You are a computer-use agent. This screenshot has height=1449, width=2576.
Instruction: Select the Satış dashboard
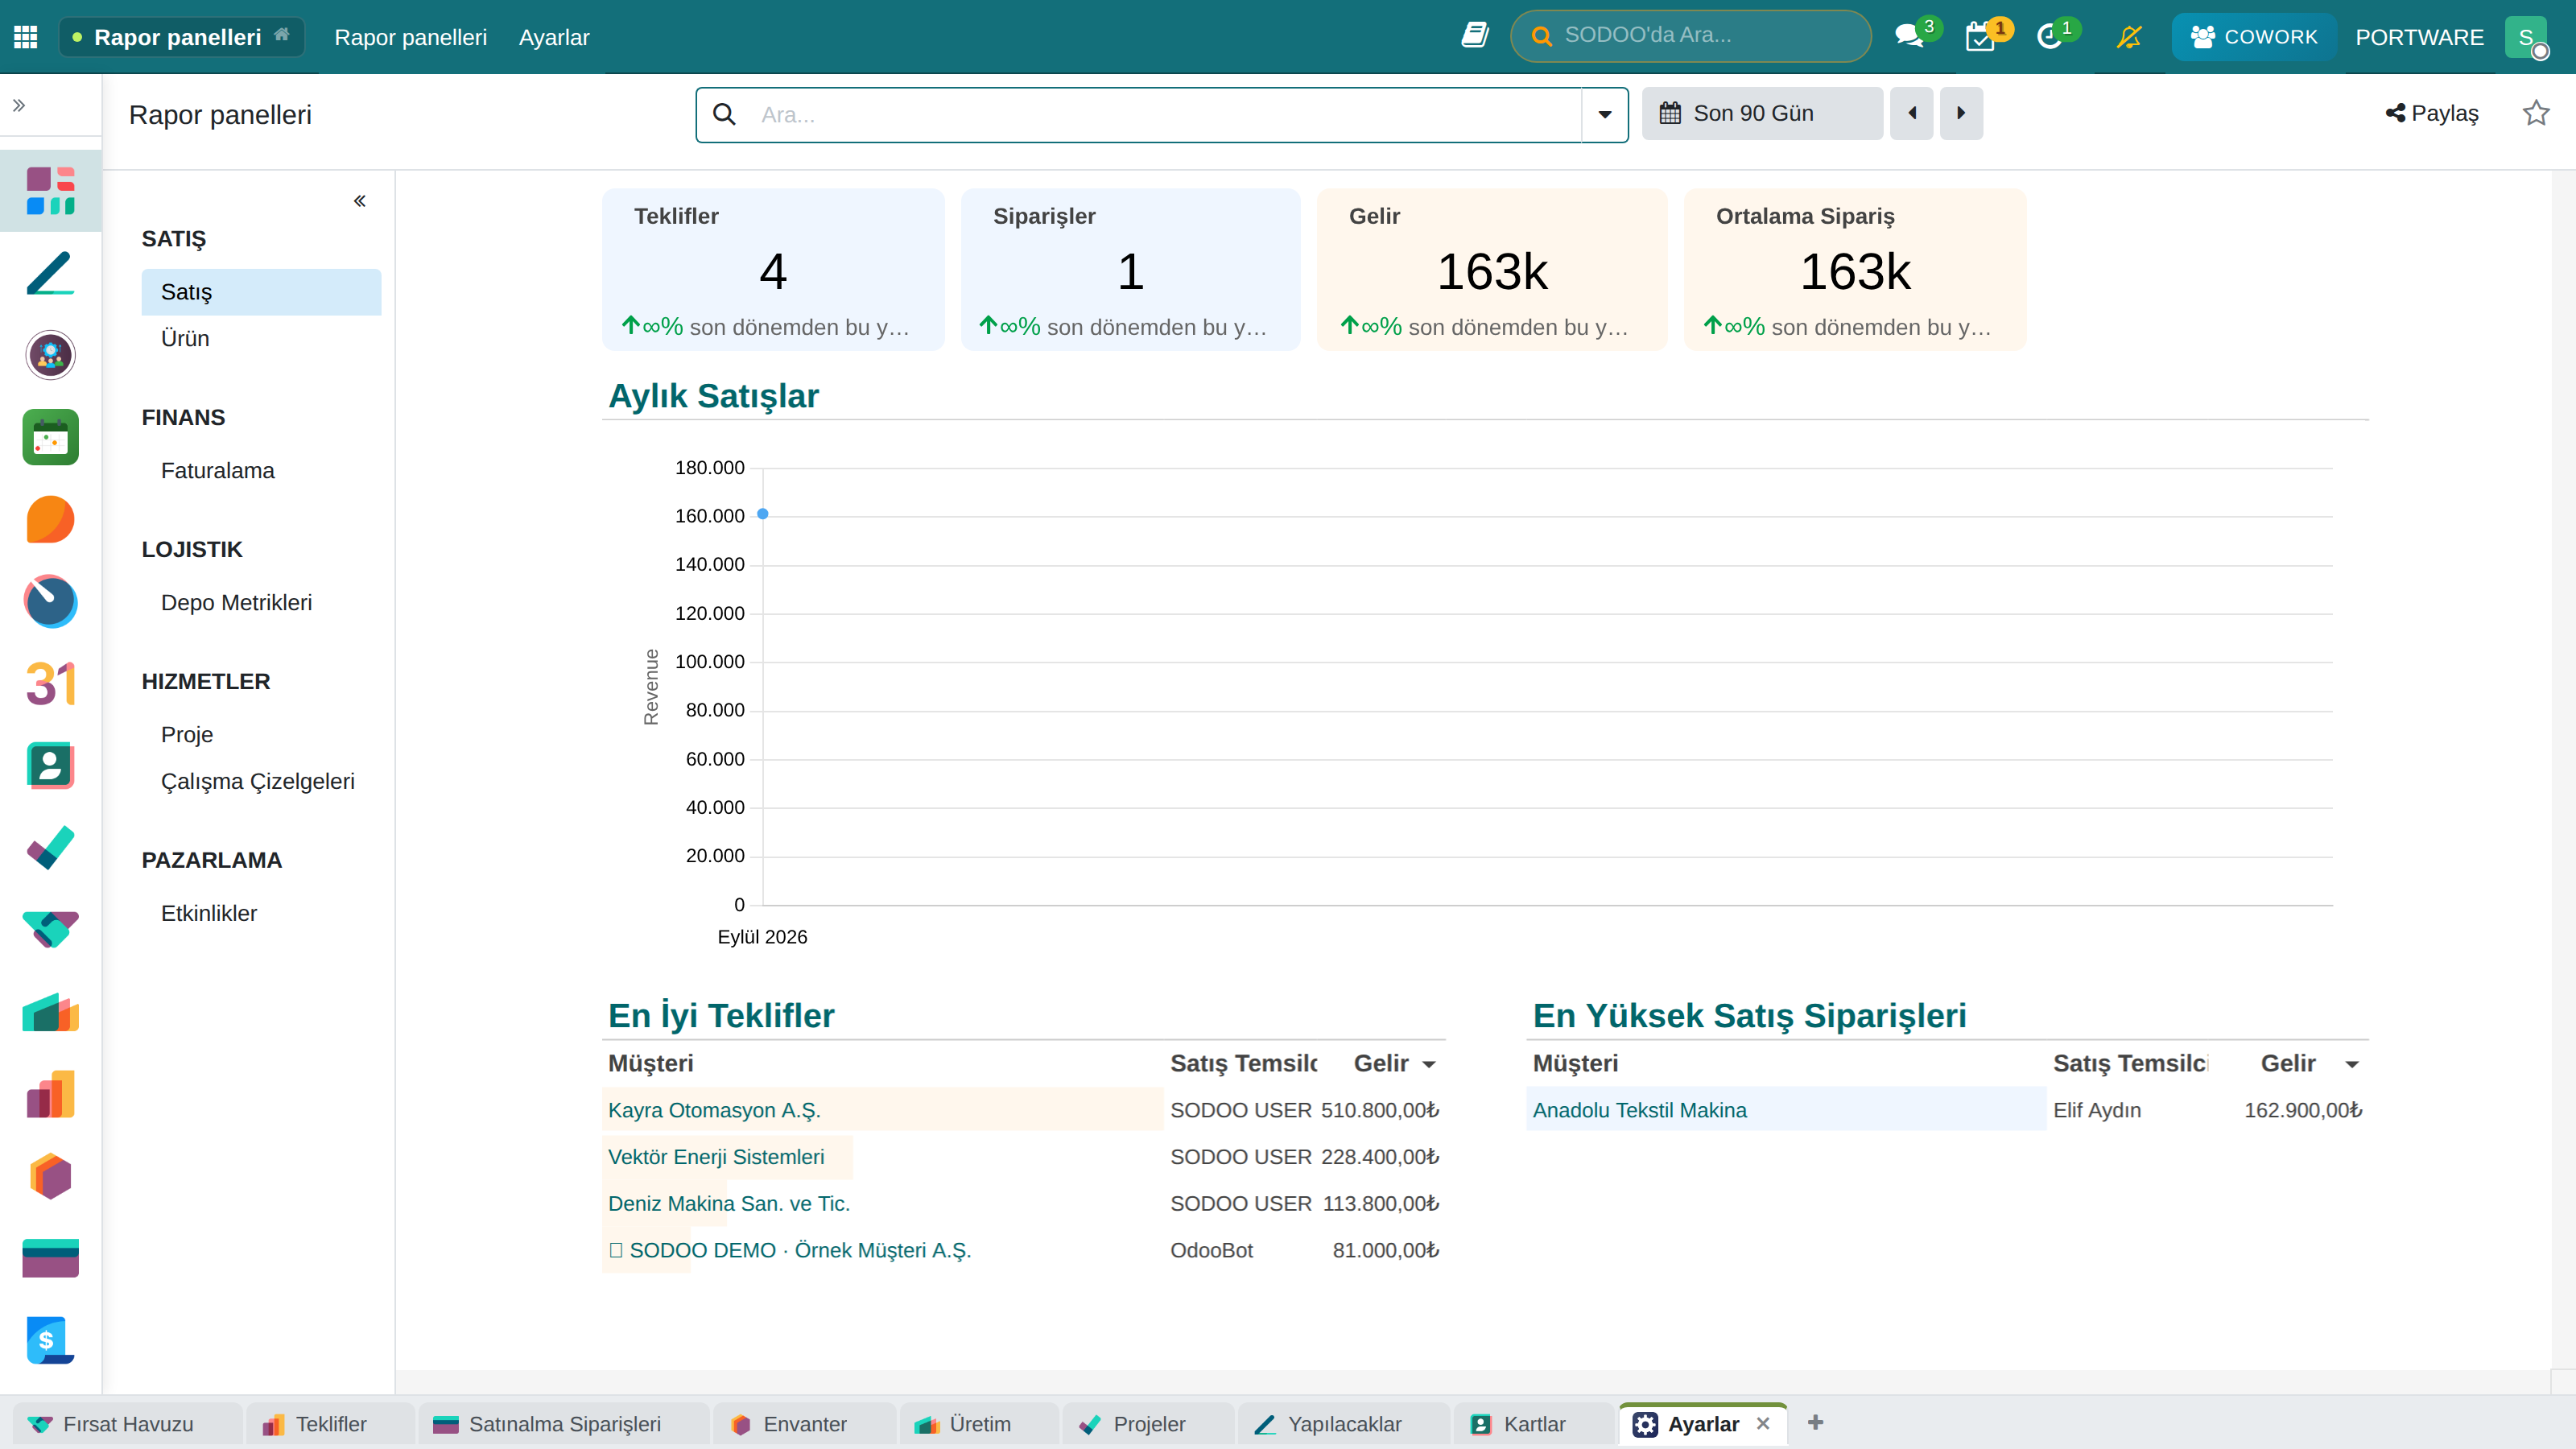tap(261, 292)
